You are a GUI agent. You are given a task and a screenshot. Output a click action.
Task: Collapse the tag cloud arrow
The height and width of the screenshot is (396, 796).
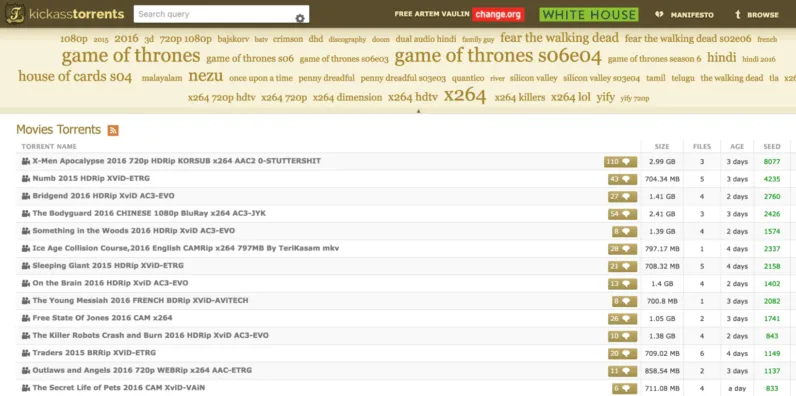[418, 111]
